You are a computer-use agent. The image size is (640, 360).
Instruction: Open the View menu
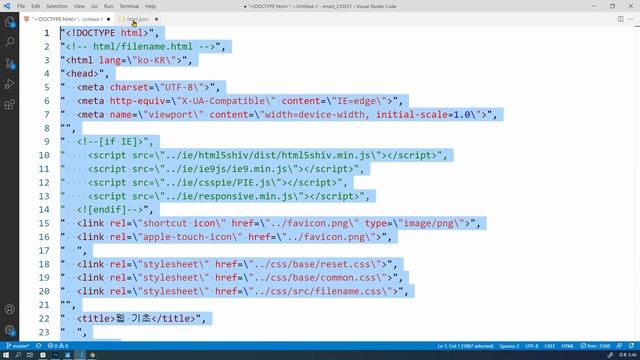tap(79, 6)
